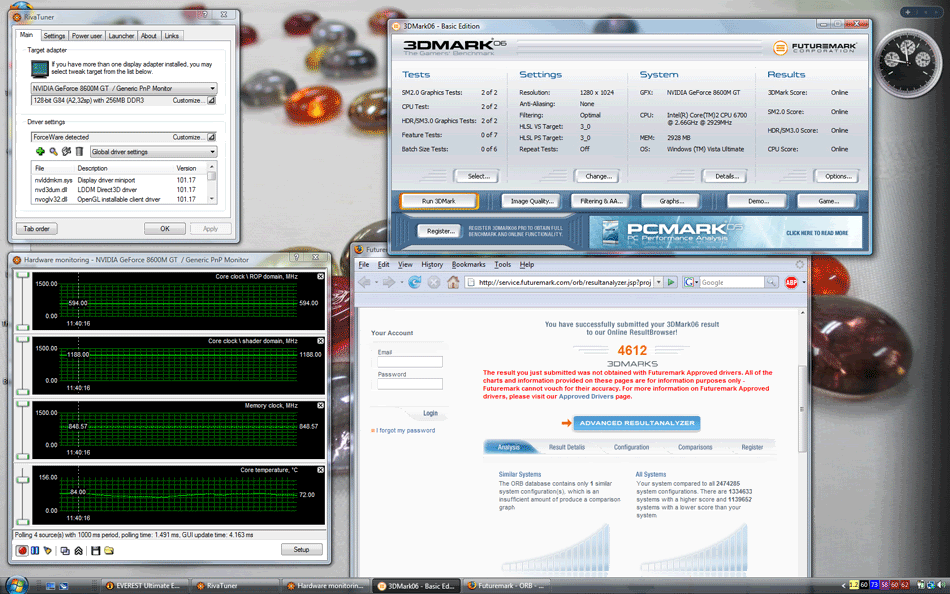950x594 pixels.
Task: Click the green Go arrow beside the URL bar
Action: pyautogui.click(x=671, y=282)
